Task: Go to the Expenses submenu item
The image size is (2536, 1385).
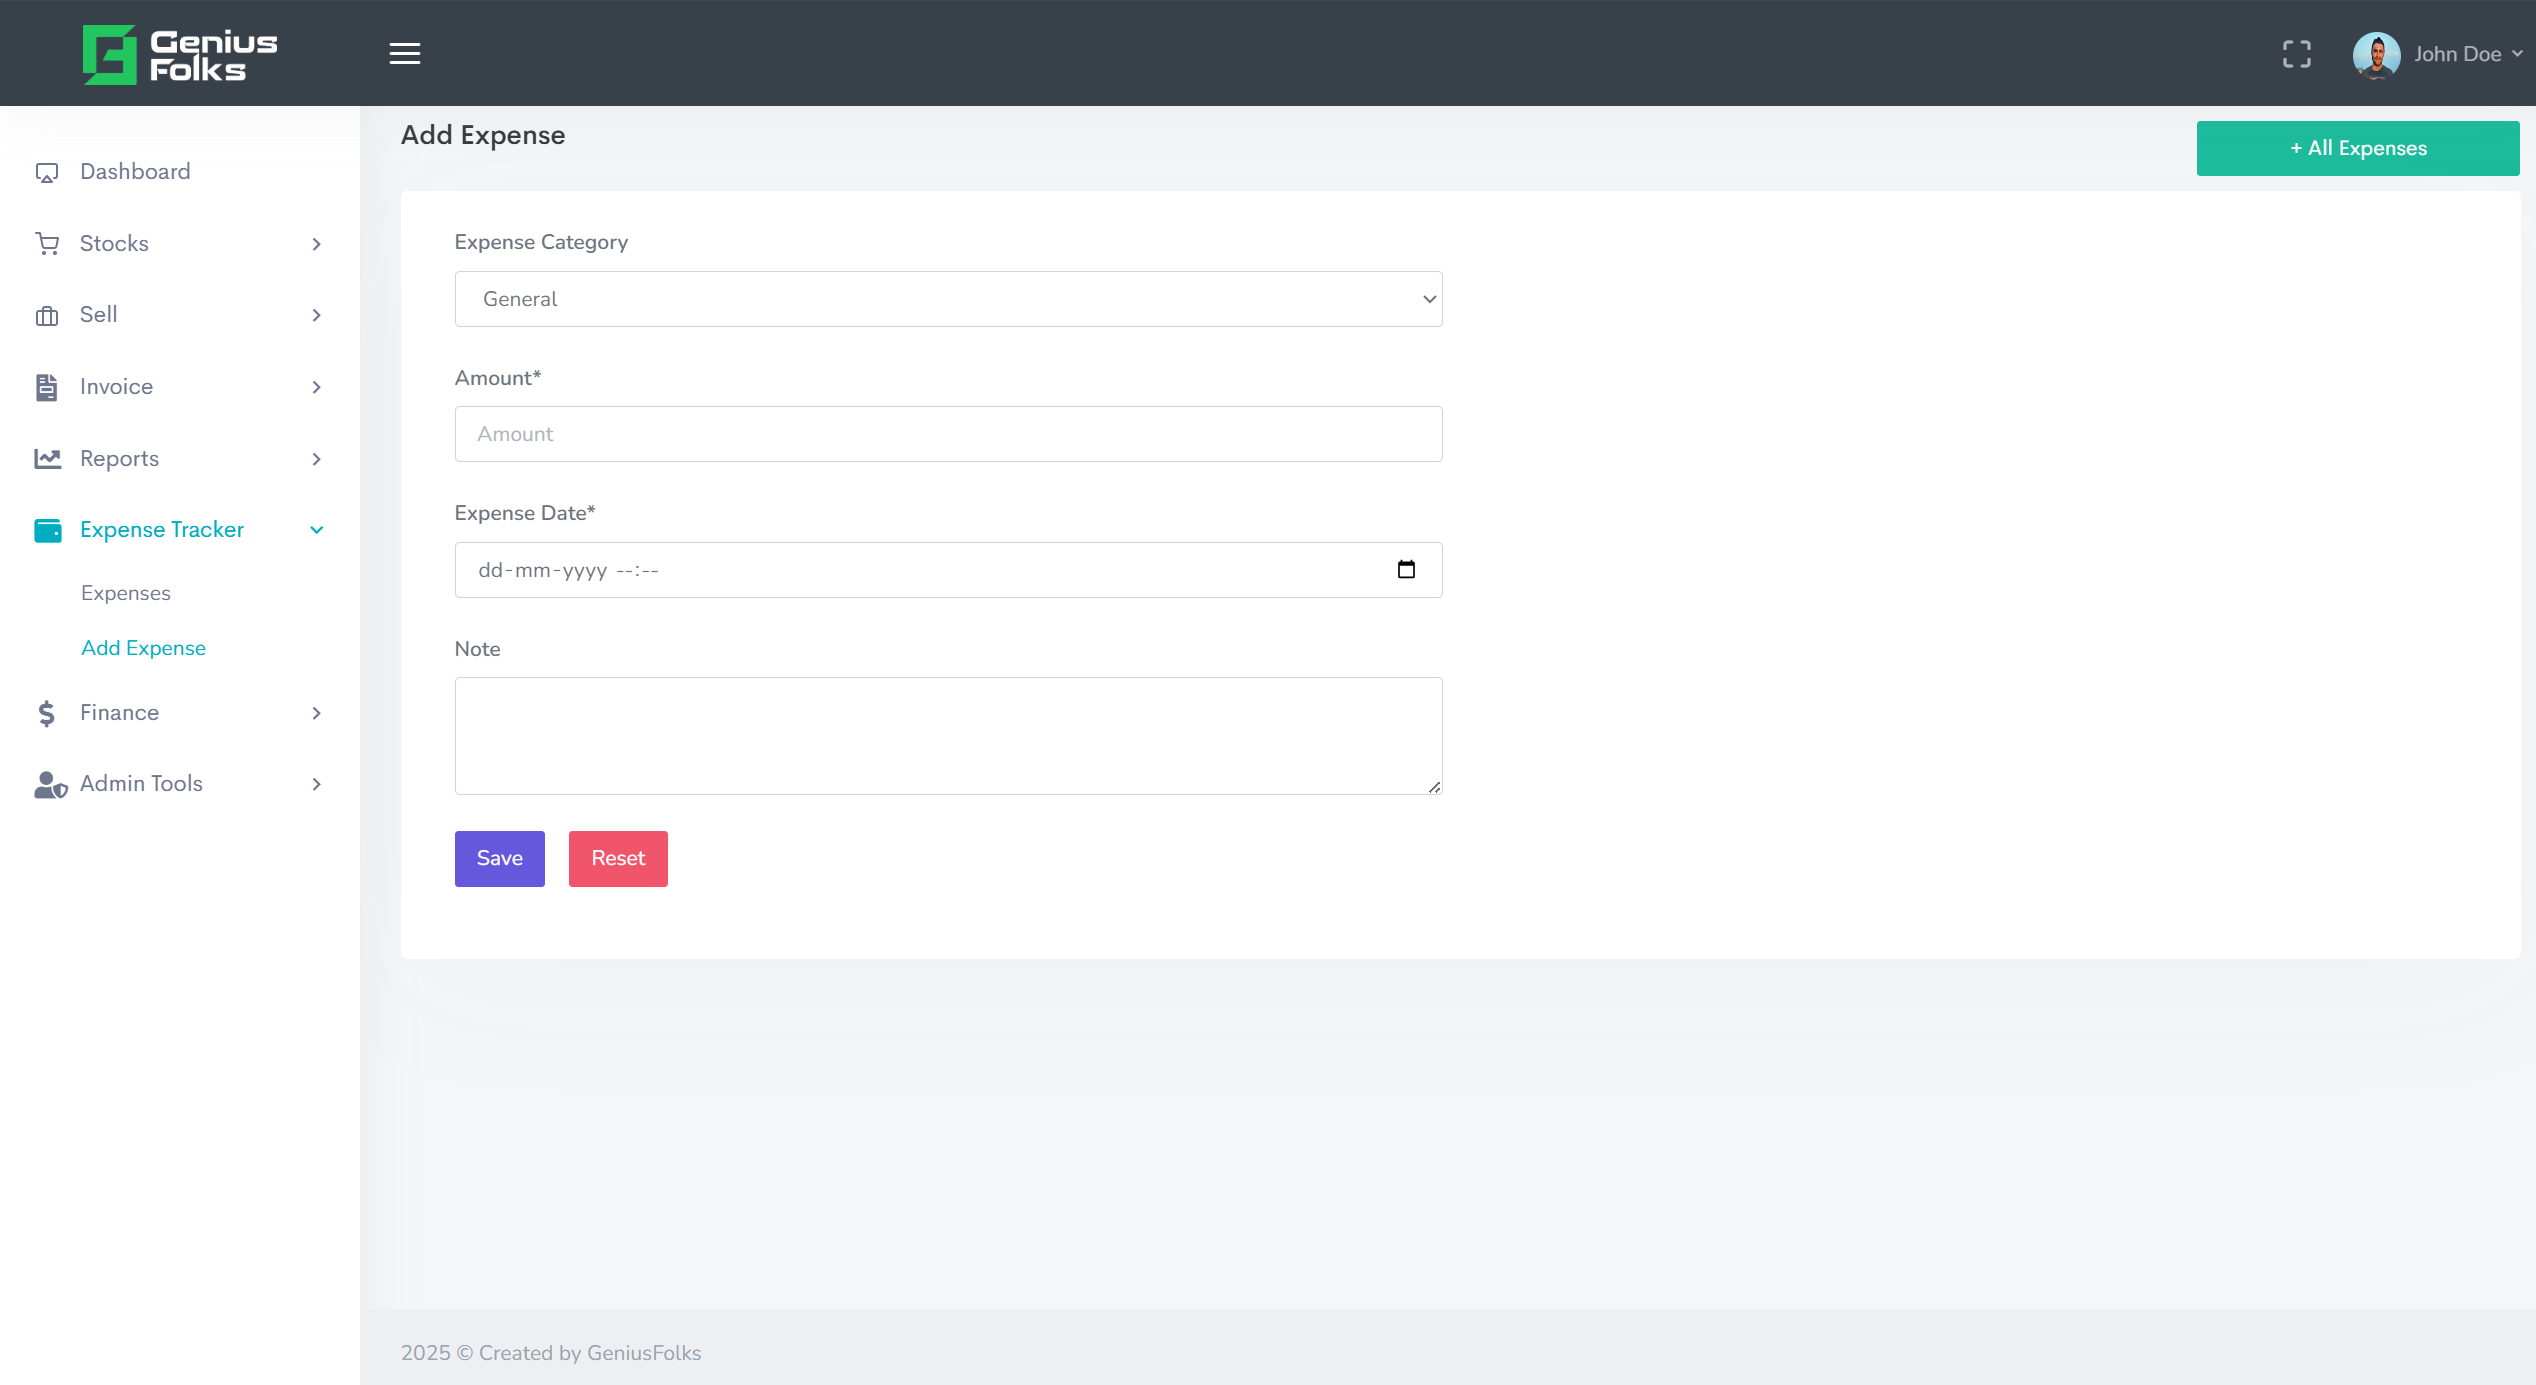Action: pos(126,593)
